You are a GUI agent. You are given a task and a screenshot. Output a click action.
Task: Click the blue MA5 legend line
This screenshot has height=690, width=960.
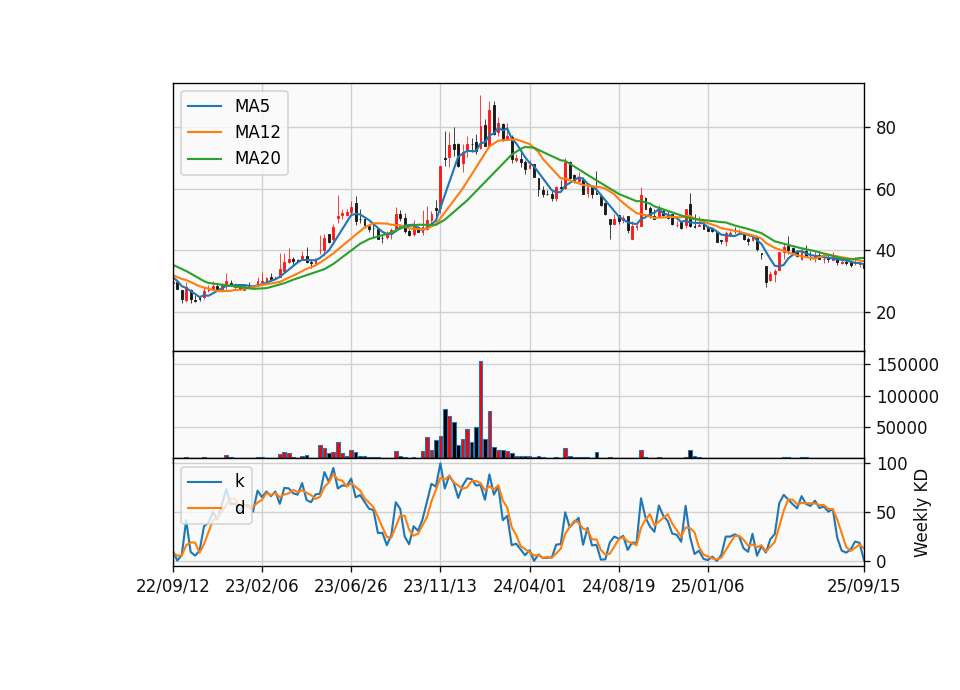(204, 106)
